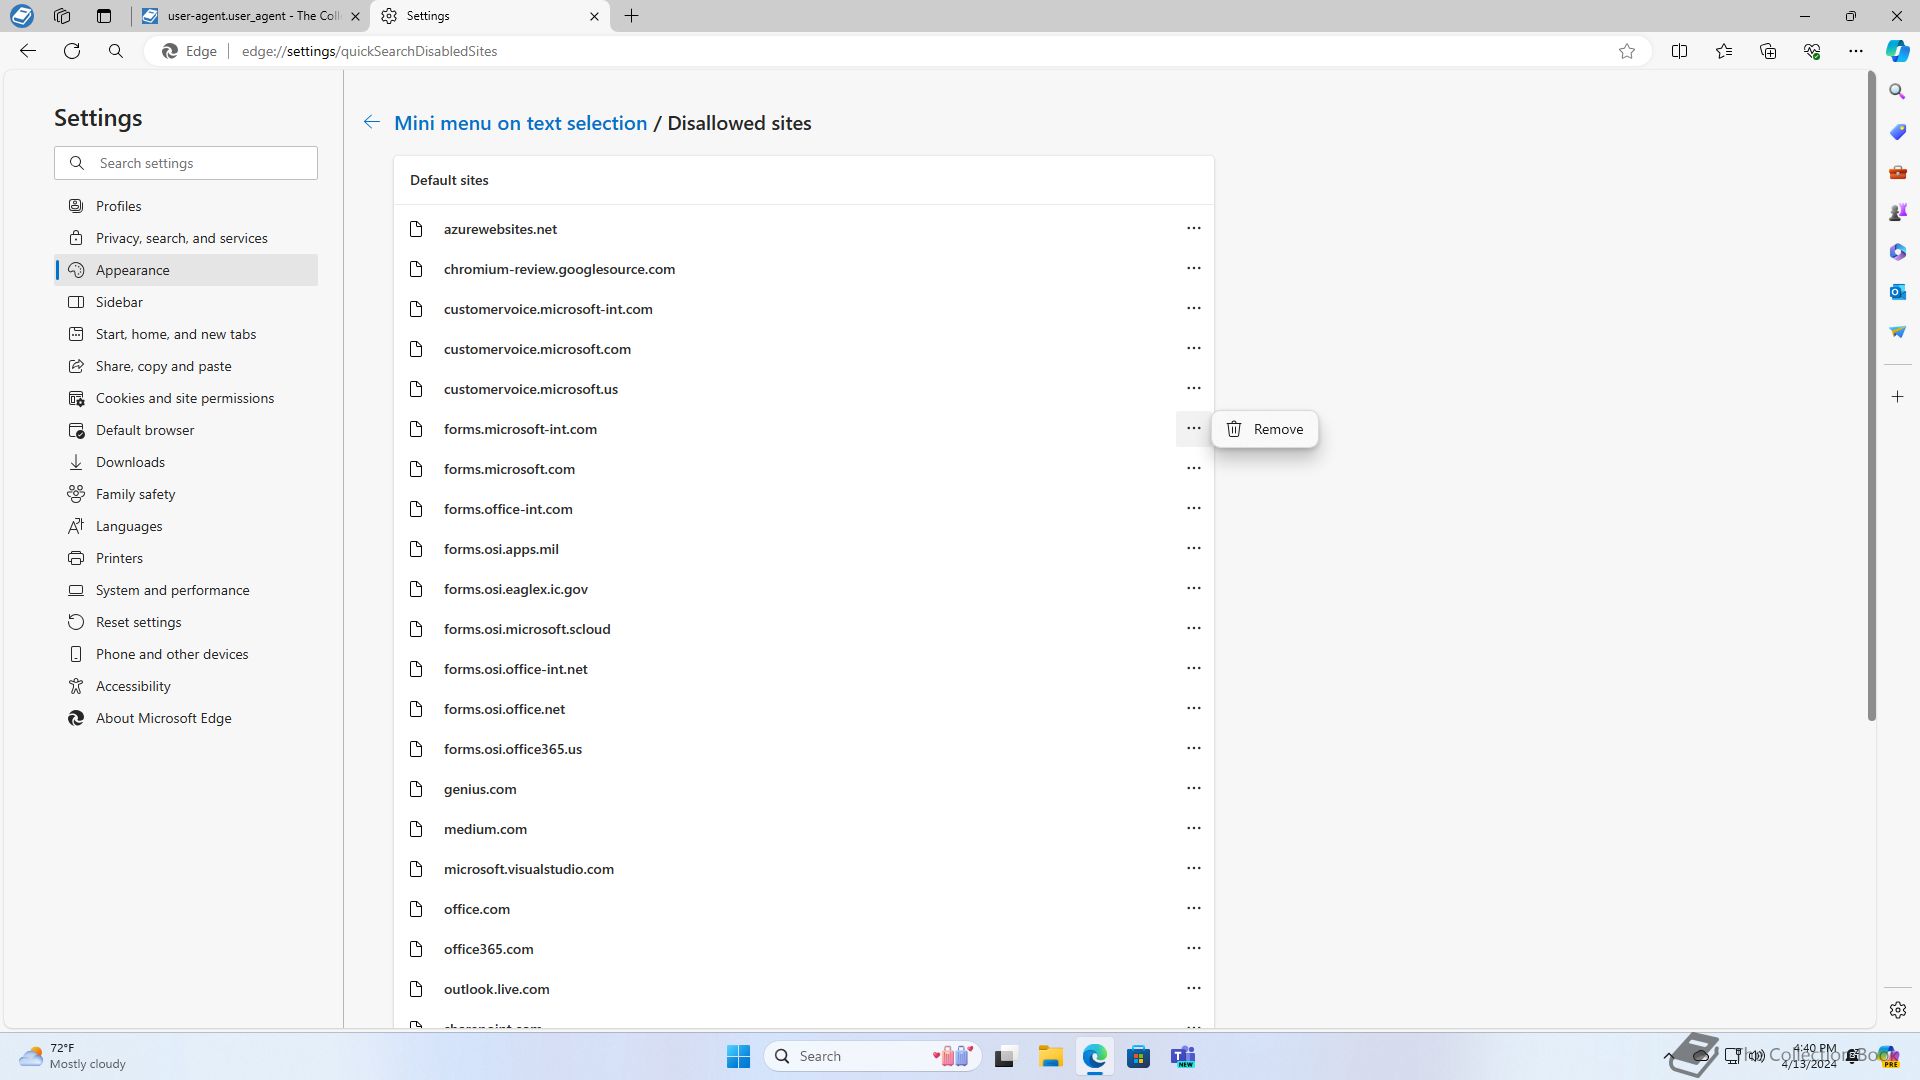Open Accessibility settings

click(186, 686)
